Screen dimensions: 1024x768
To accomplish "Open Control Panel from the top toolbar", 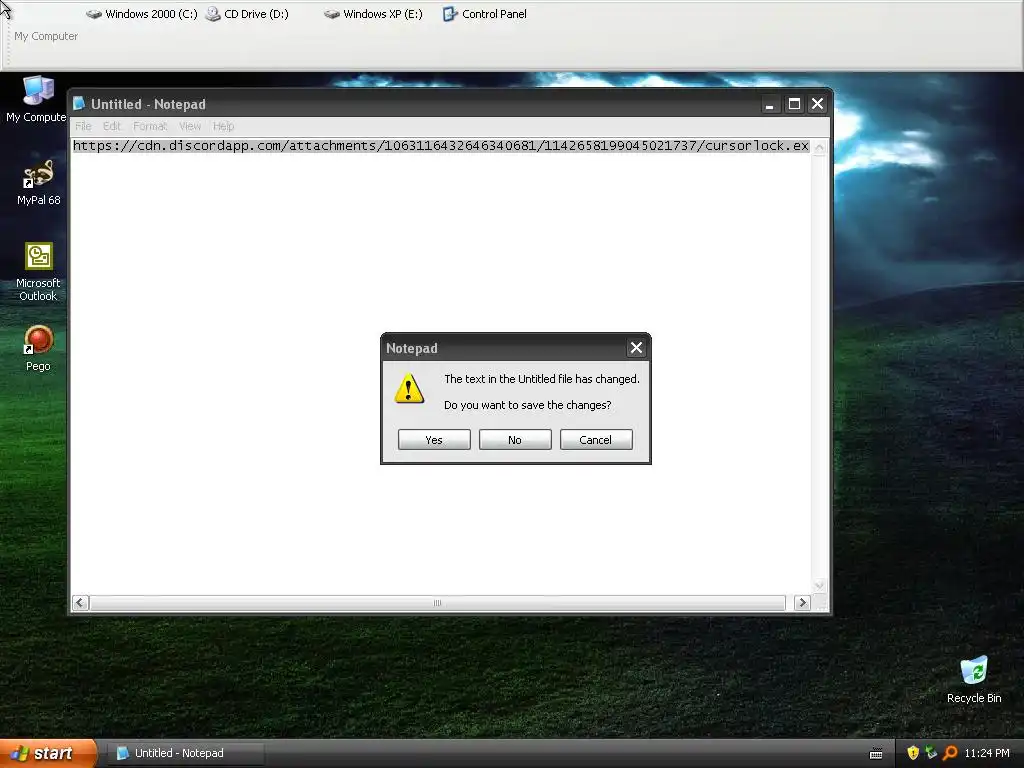I will click(485, 14).
